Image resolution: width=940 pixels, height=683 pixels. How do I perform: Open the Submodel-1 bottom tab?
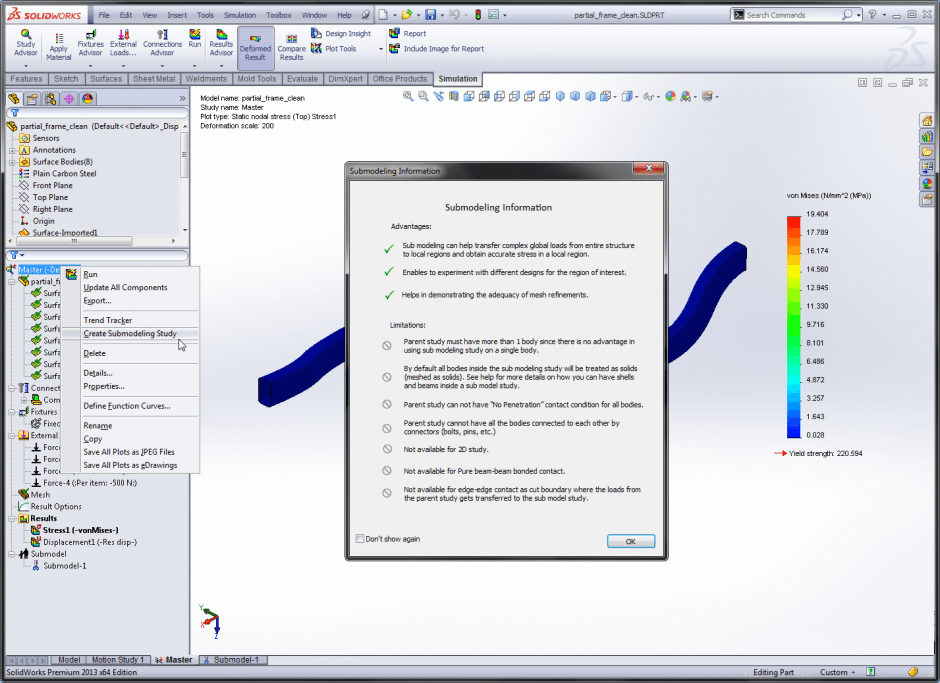tap(235, 660)
